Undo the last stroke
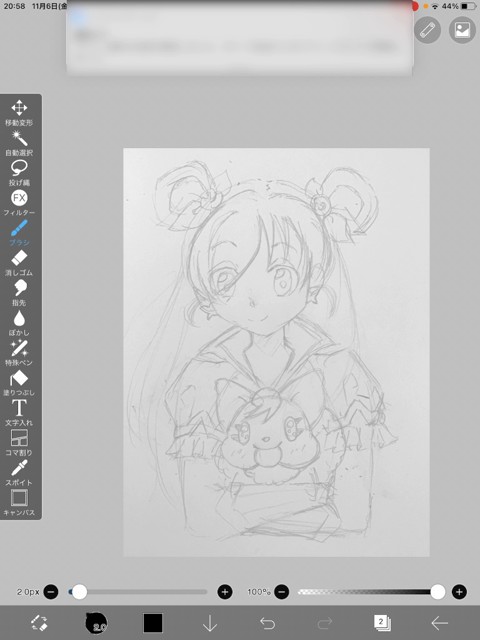This screenshot has height=640, width=480. [268, 623]
